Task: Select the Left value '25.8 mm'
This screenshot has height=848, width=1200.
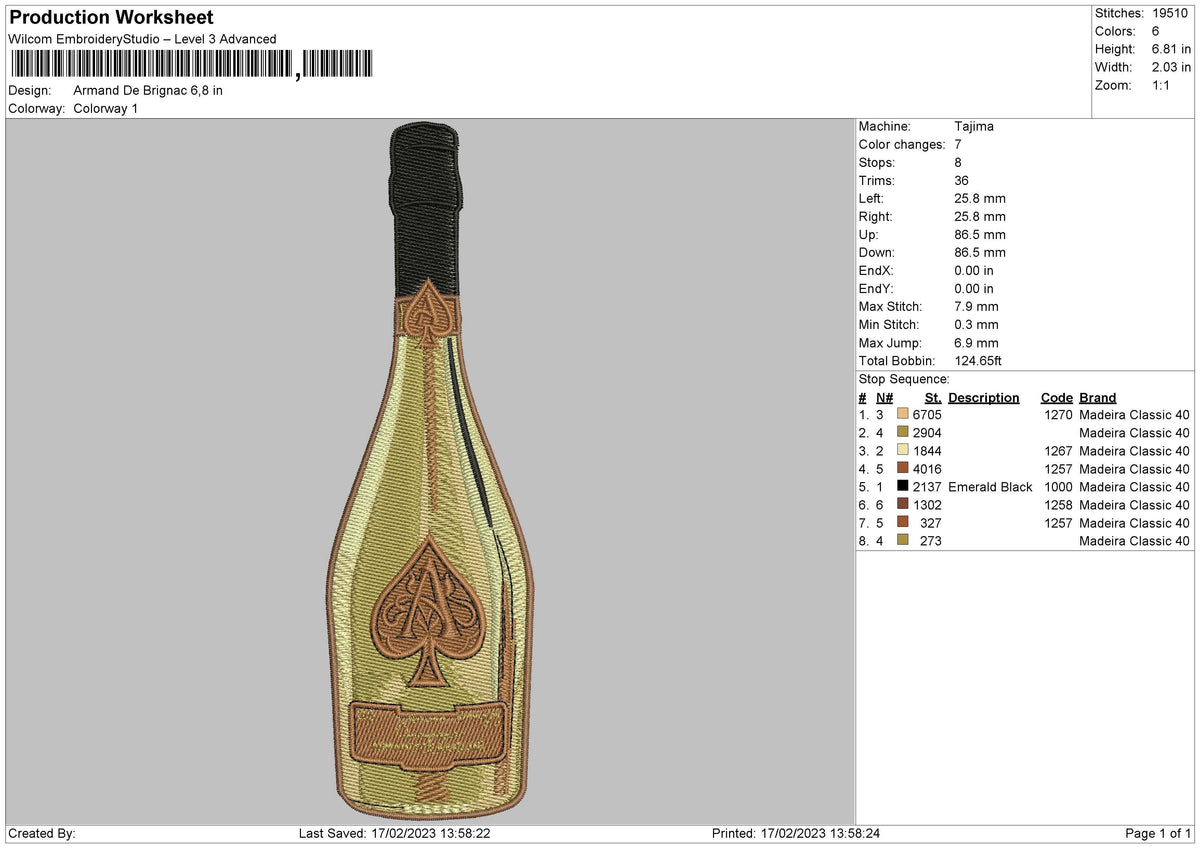Action: [x=980, y=199]
